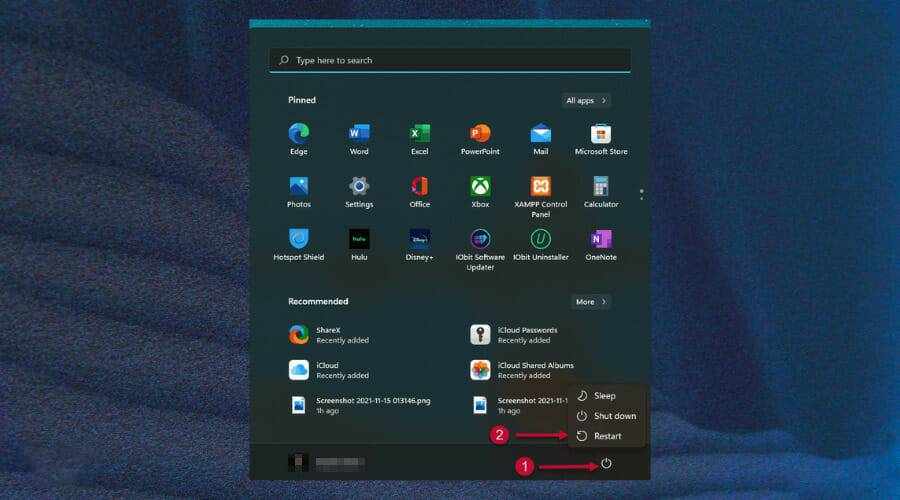Click the Power button icon

coord(606,464)
